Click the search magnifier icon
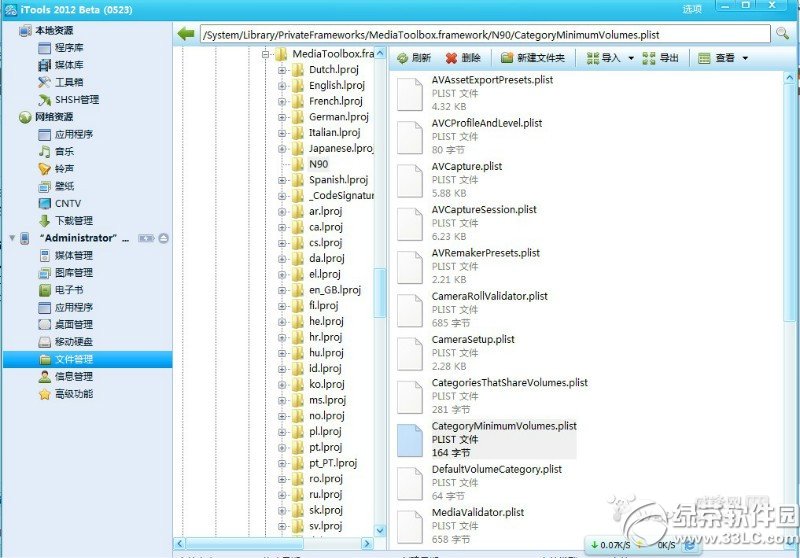This screenshot has height=558, width=800. tap(781, 34)
